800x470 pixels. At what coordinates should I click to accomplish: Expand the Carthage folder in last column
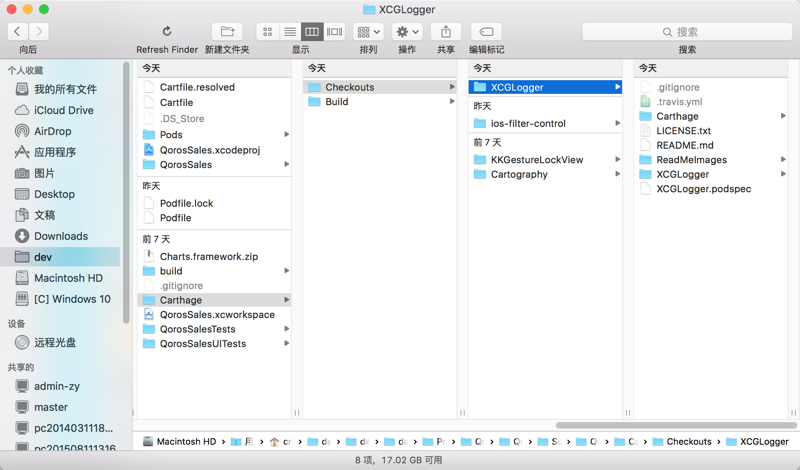(783, 116)
